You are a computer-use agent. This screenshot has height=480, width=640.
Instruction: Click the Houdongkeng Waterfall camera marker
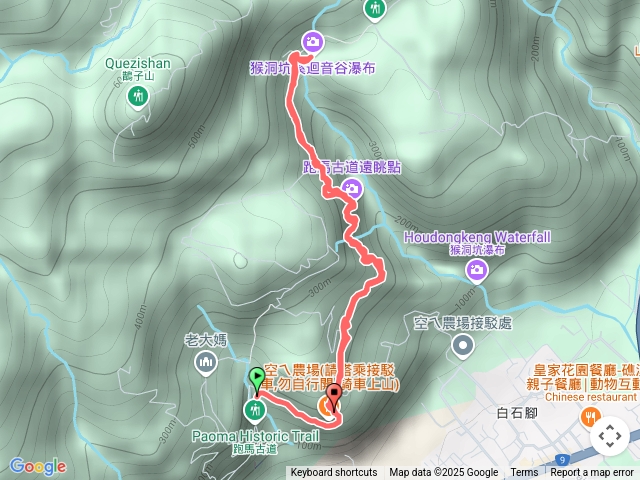477,271
